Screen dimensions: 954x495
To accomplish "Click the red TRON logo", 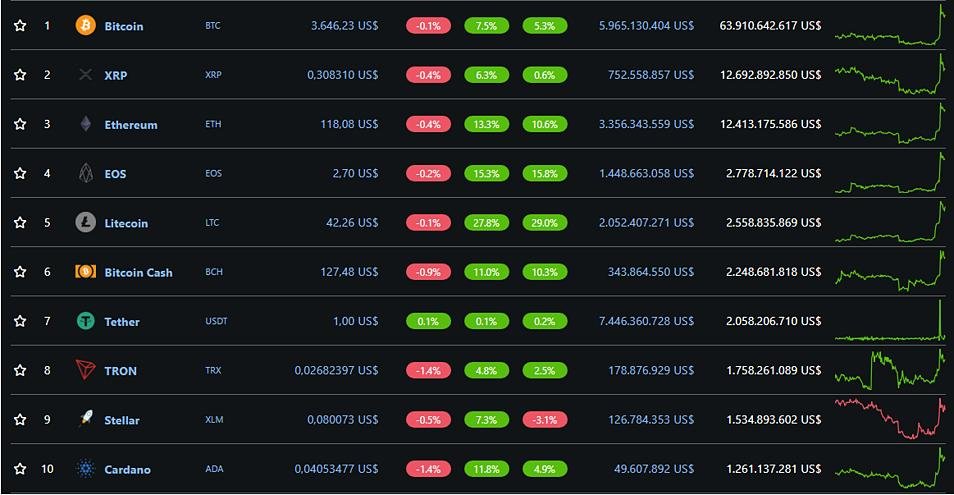I will click(86, 370).
